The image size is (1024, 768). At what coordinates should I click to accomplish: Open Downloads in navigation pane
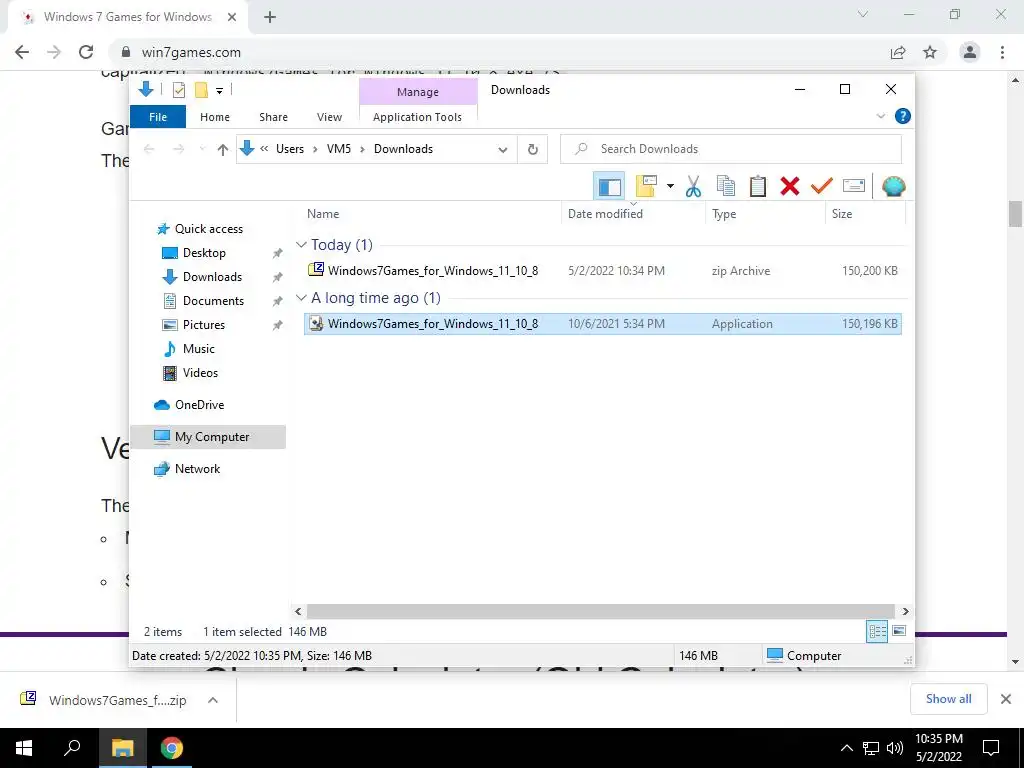click(212, 277)
